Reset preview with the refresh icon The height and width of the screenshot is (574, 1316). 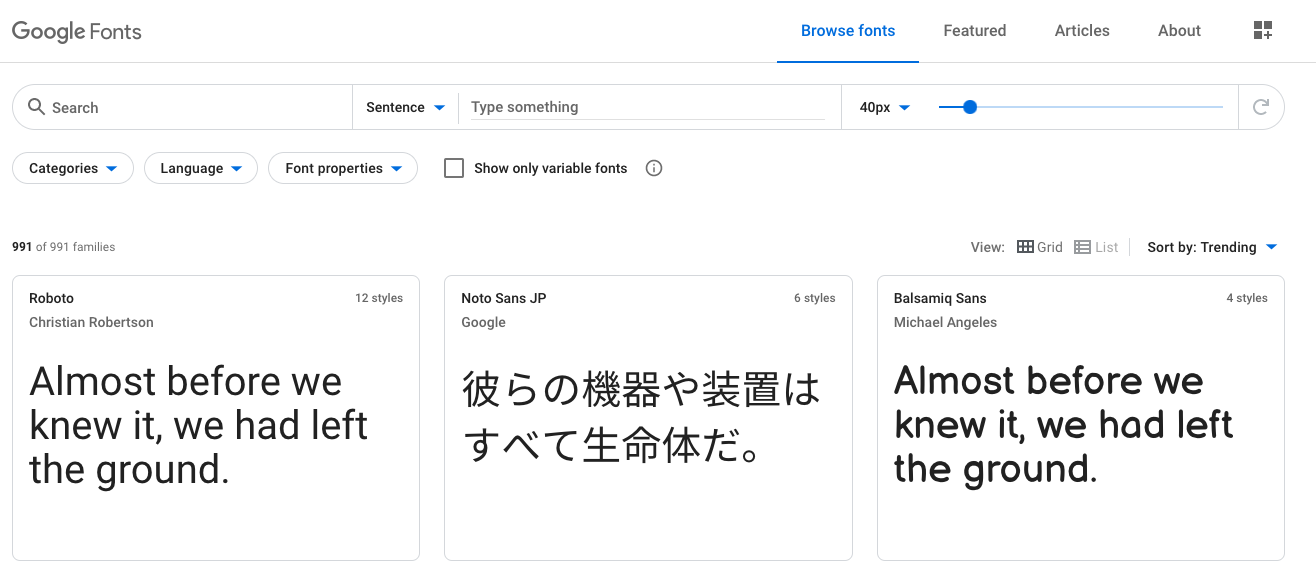[1261, 107]
